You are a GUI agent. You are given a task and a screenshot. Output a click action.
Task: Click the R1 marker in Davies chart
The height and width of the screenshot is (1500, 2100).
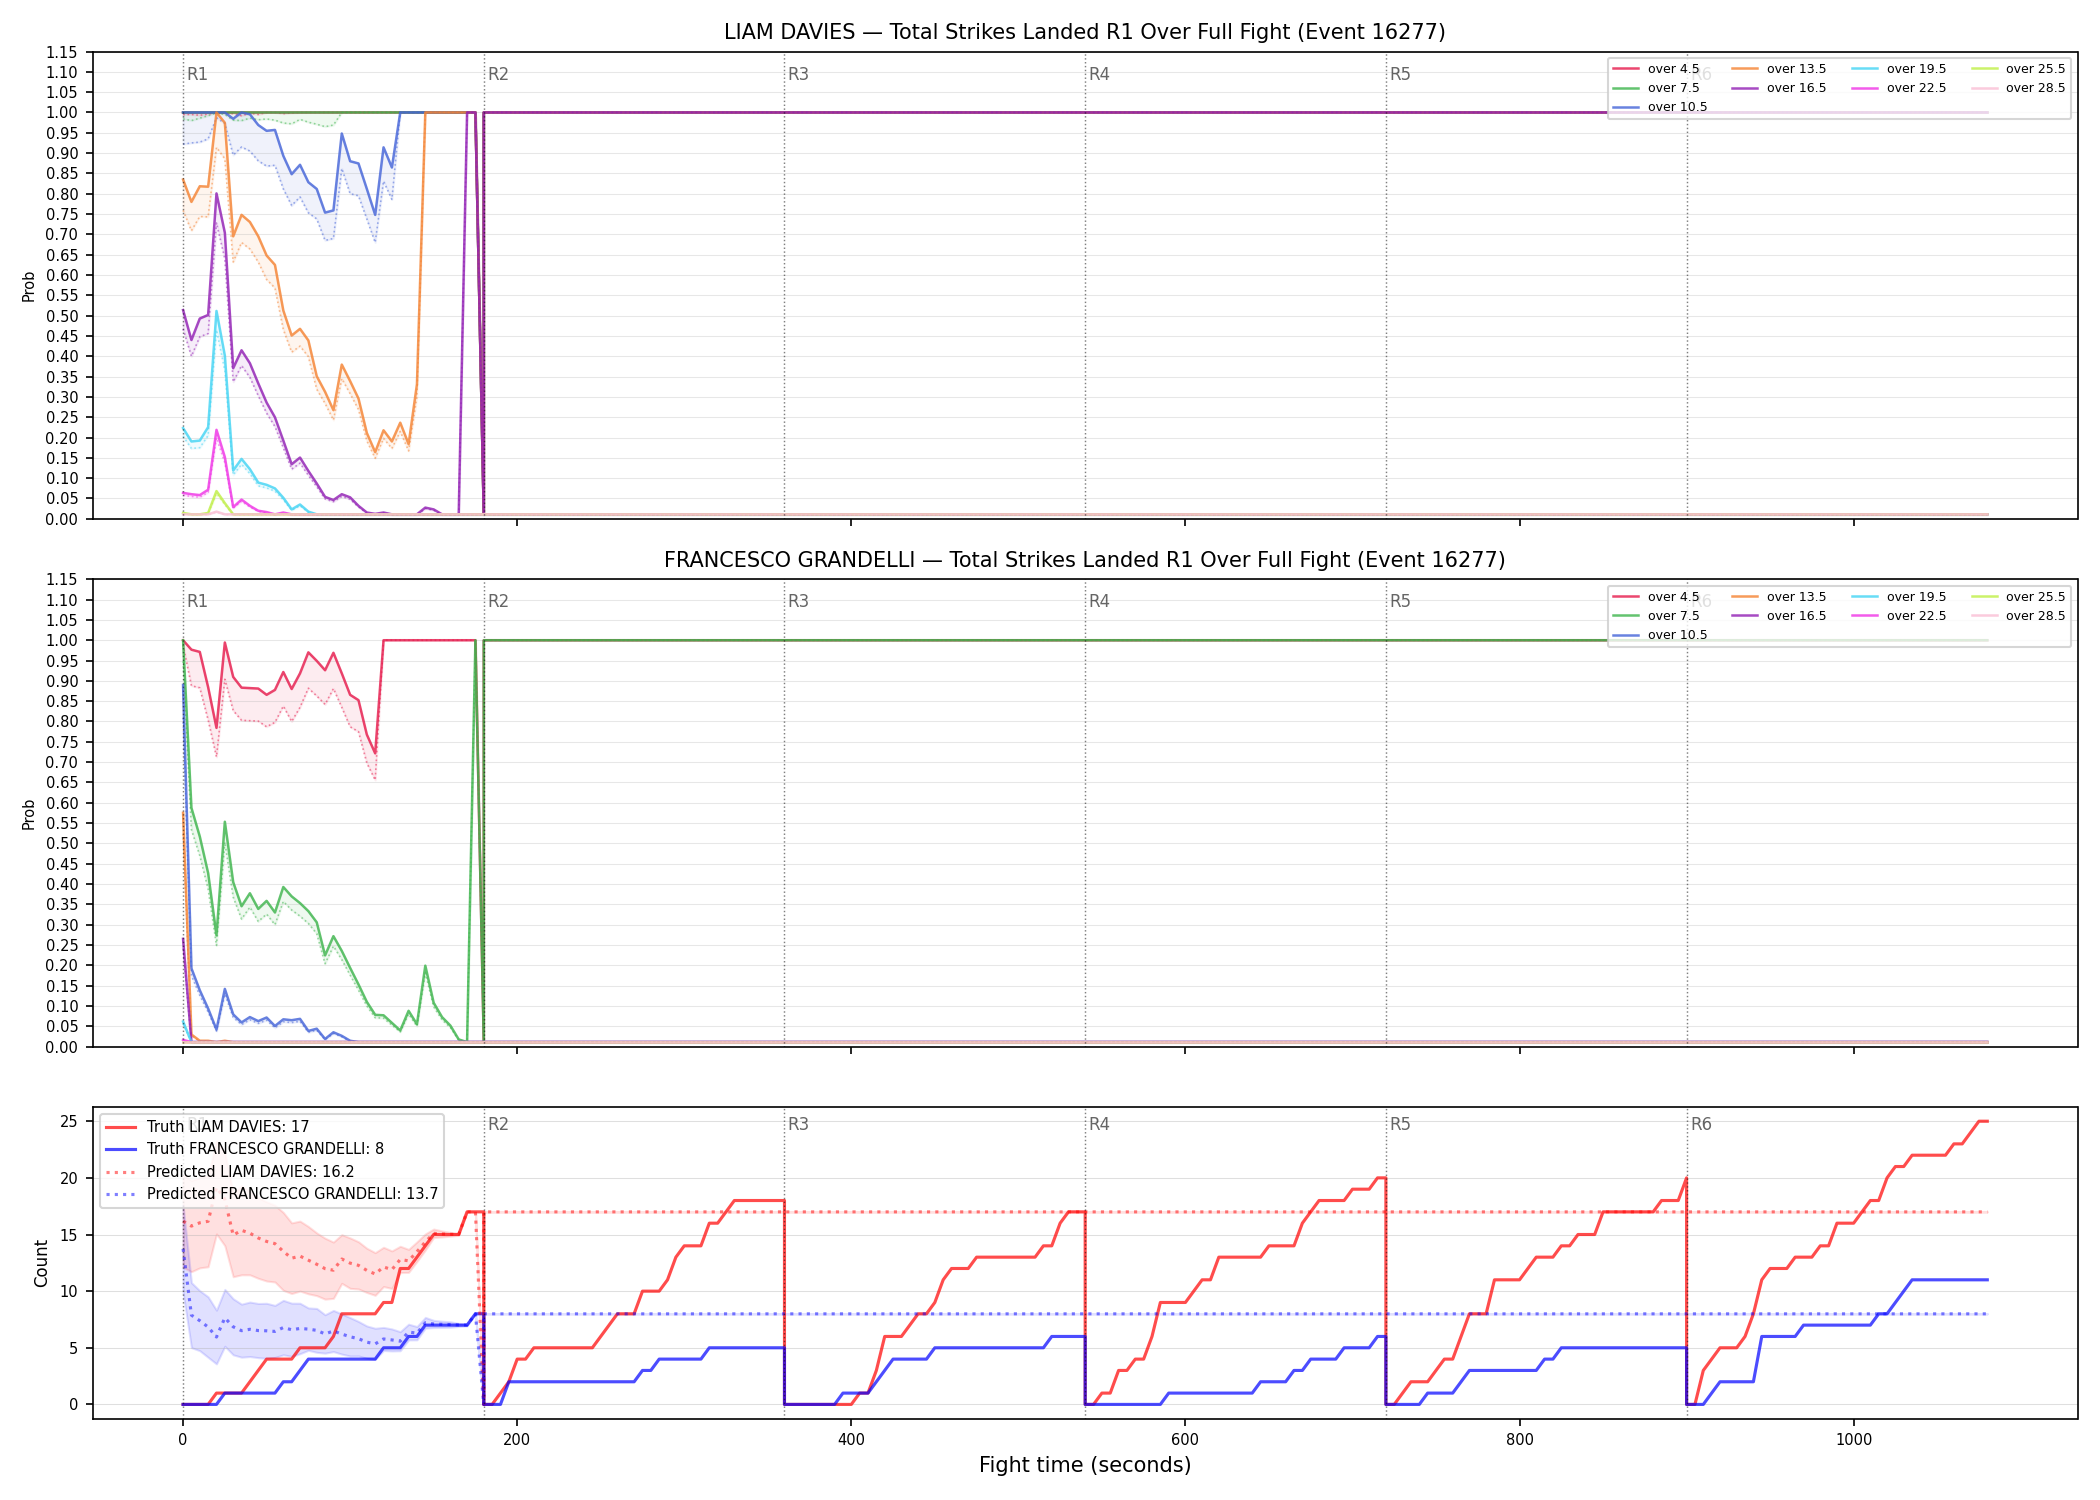(197, 74)
